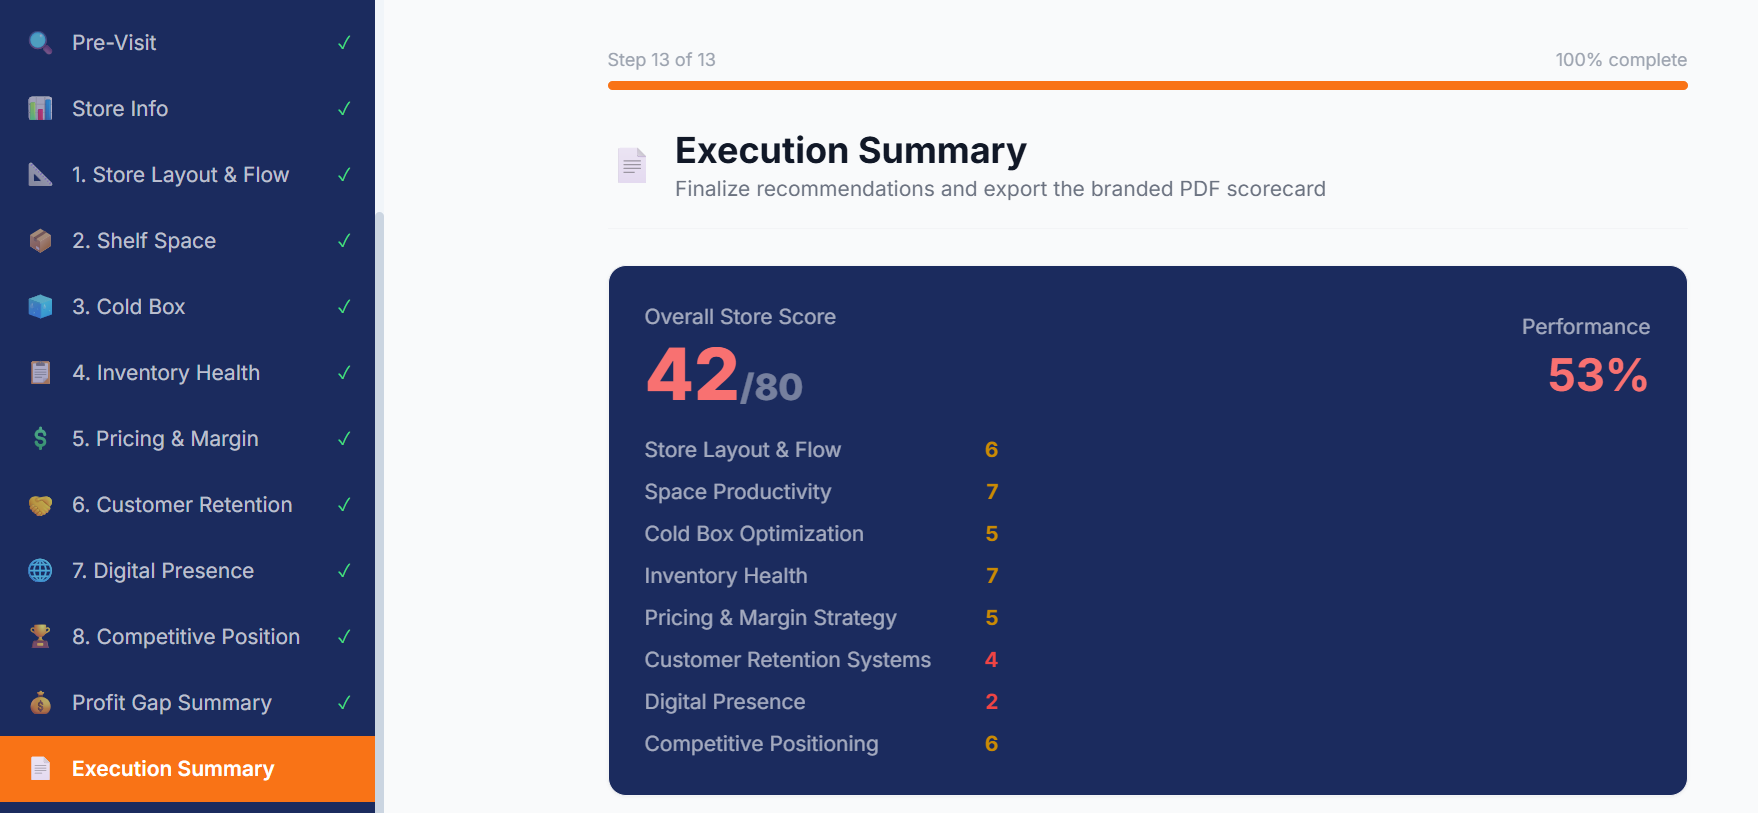Click the Inventory Health ledger icon
Image resolution: width=1758 pixels, height=813 pixels.
40,372
